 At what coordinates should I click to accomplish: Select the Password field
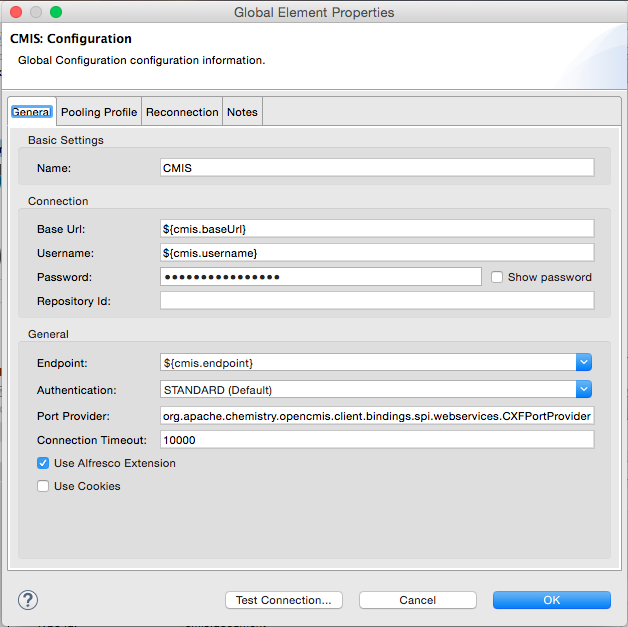click(x=320, y=277)
